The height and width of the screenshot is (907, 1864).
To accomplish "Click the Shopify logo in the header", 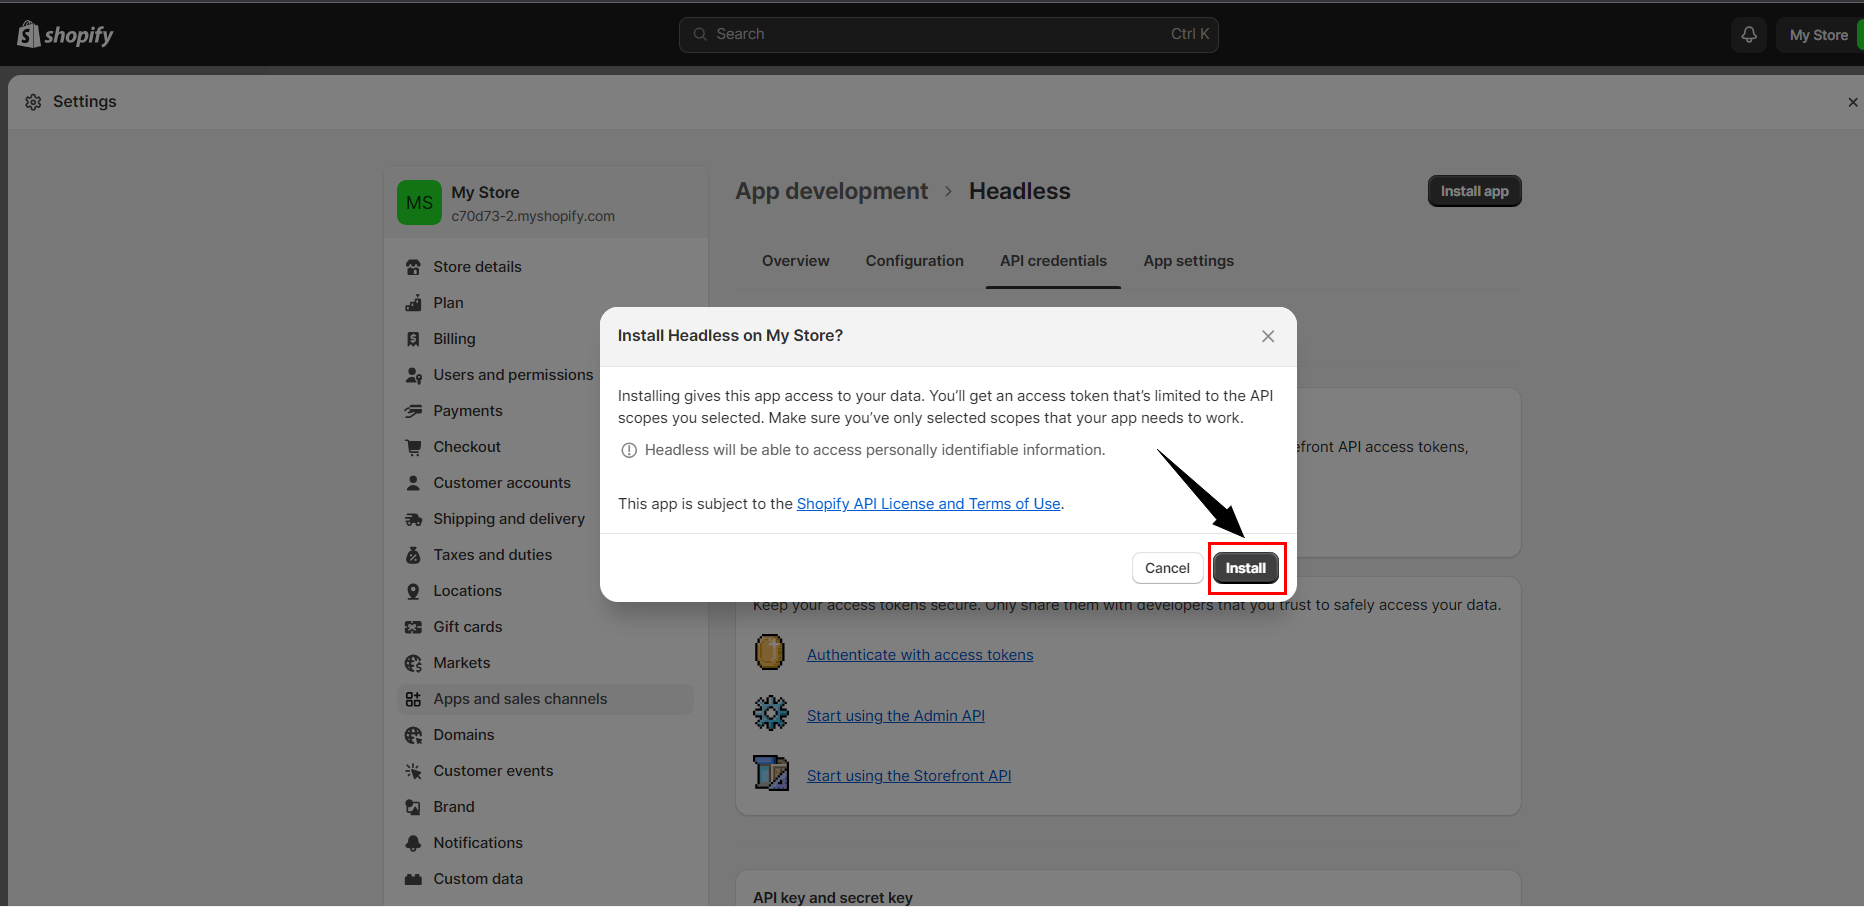I will point(65,35).
